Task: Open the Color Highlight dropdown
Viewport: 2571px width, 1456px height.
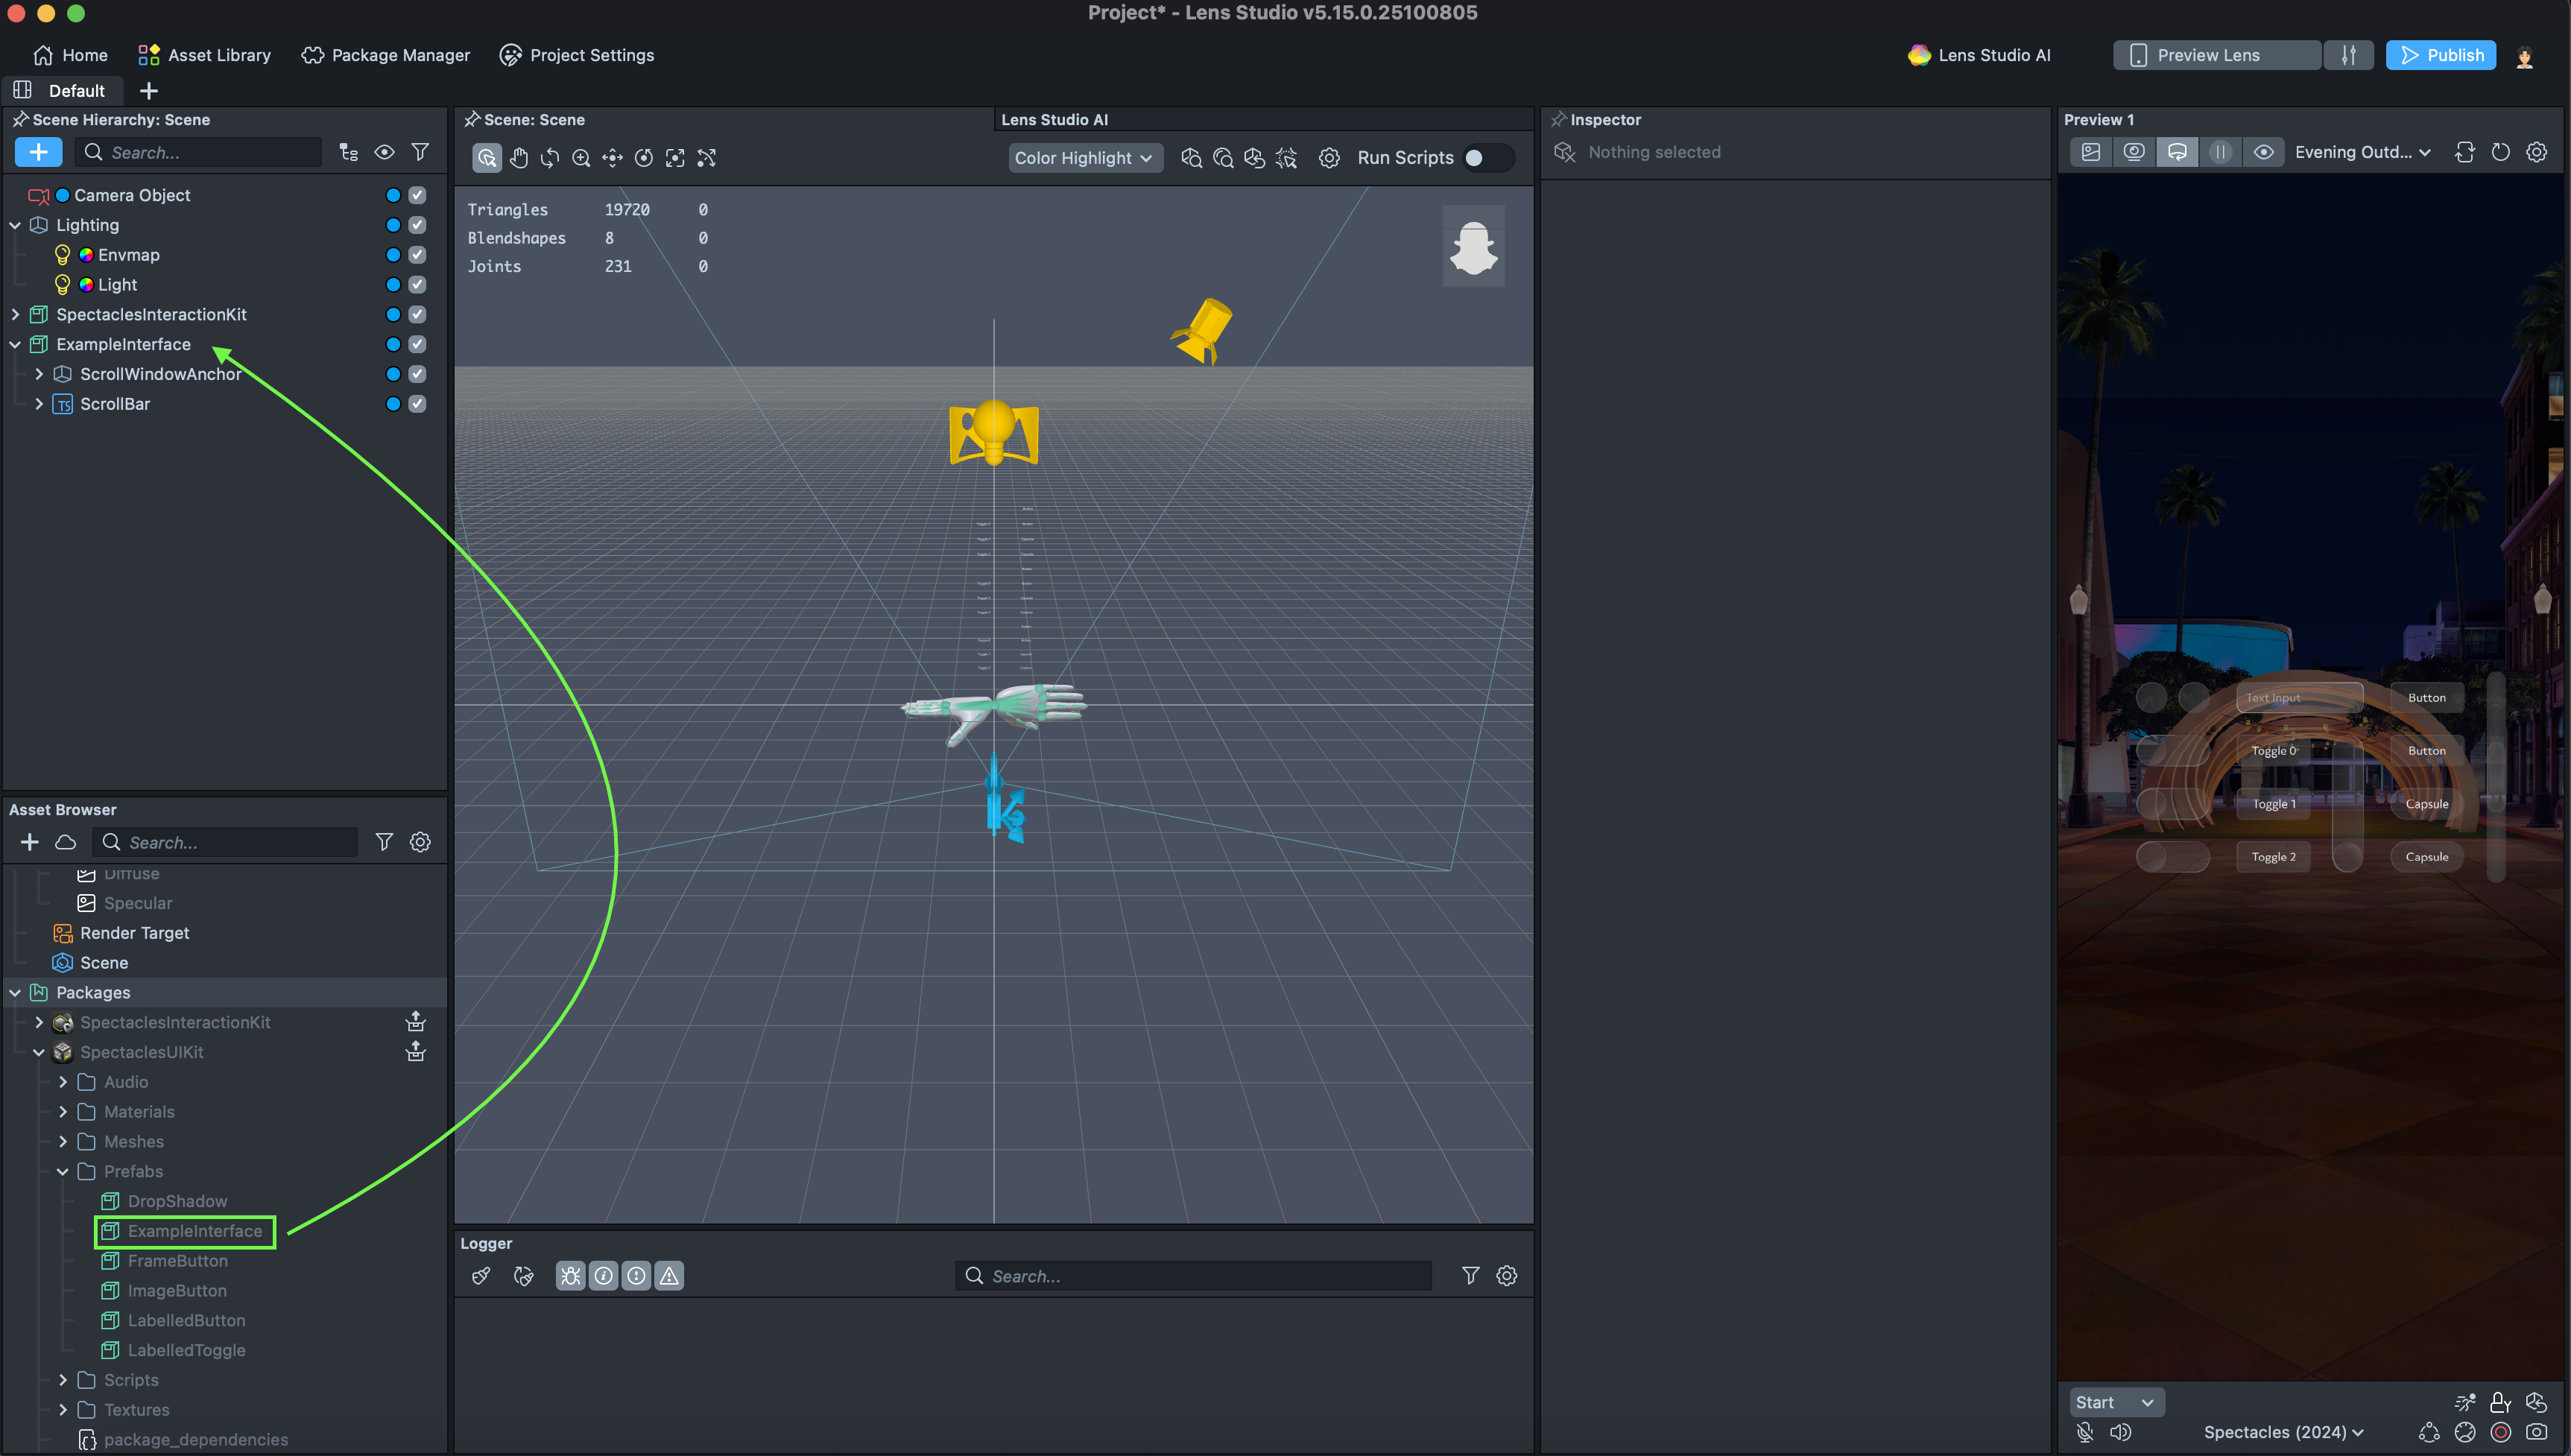Action: tap(1084, 158)
